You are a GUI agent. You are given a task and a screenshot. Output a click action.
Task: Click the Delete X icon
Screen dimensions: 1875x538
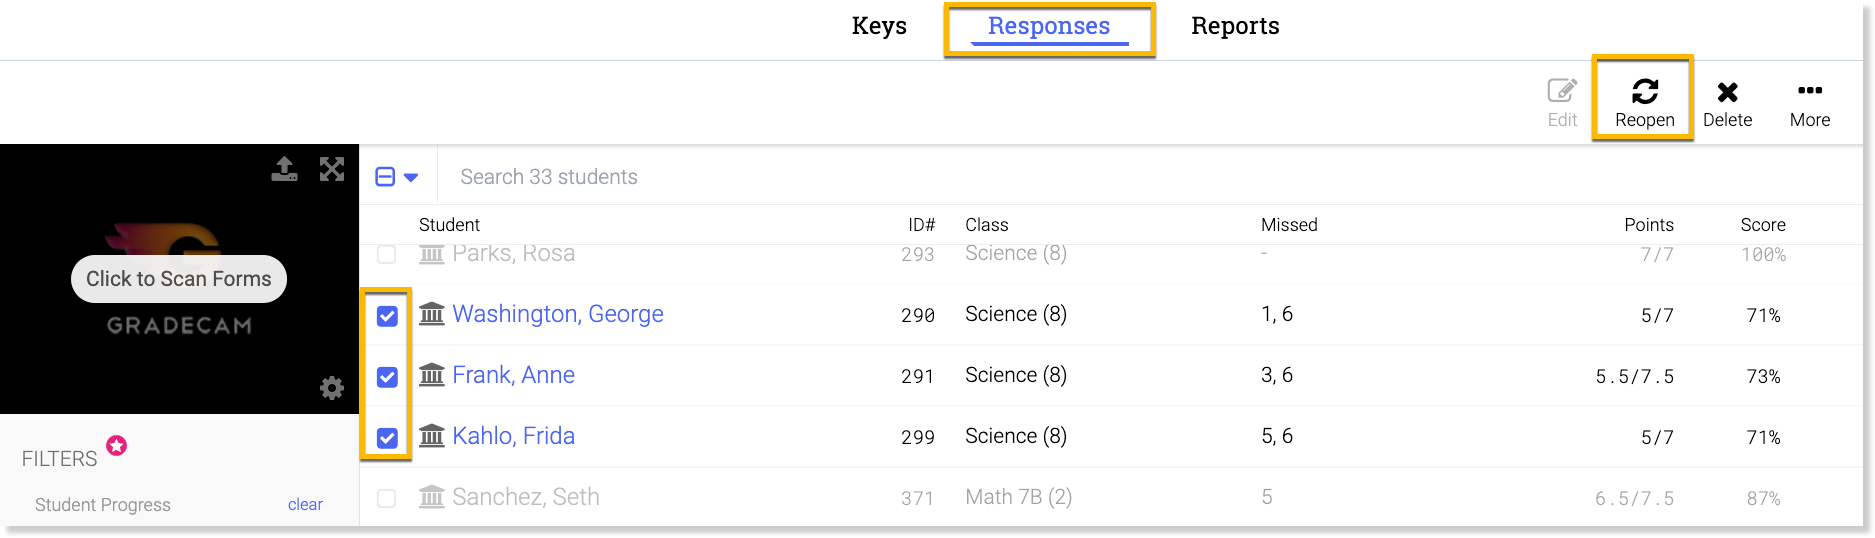[x=1727, y=92]
